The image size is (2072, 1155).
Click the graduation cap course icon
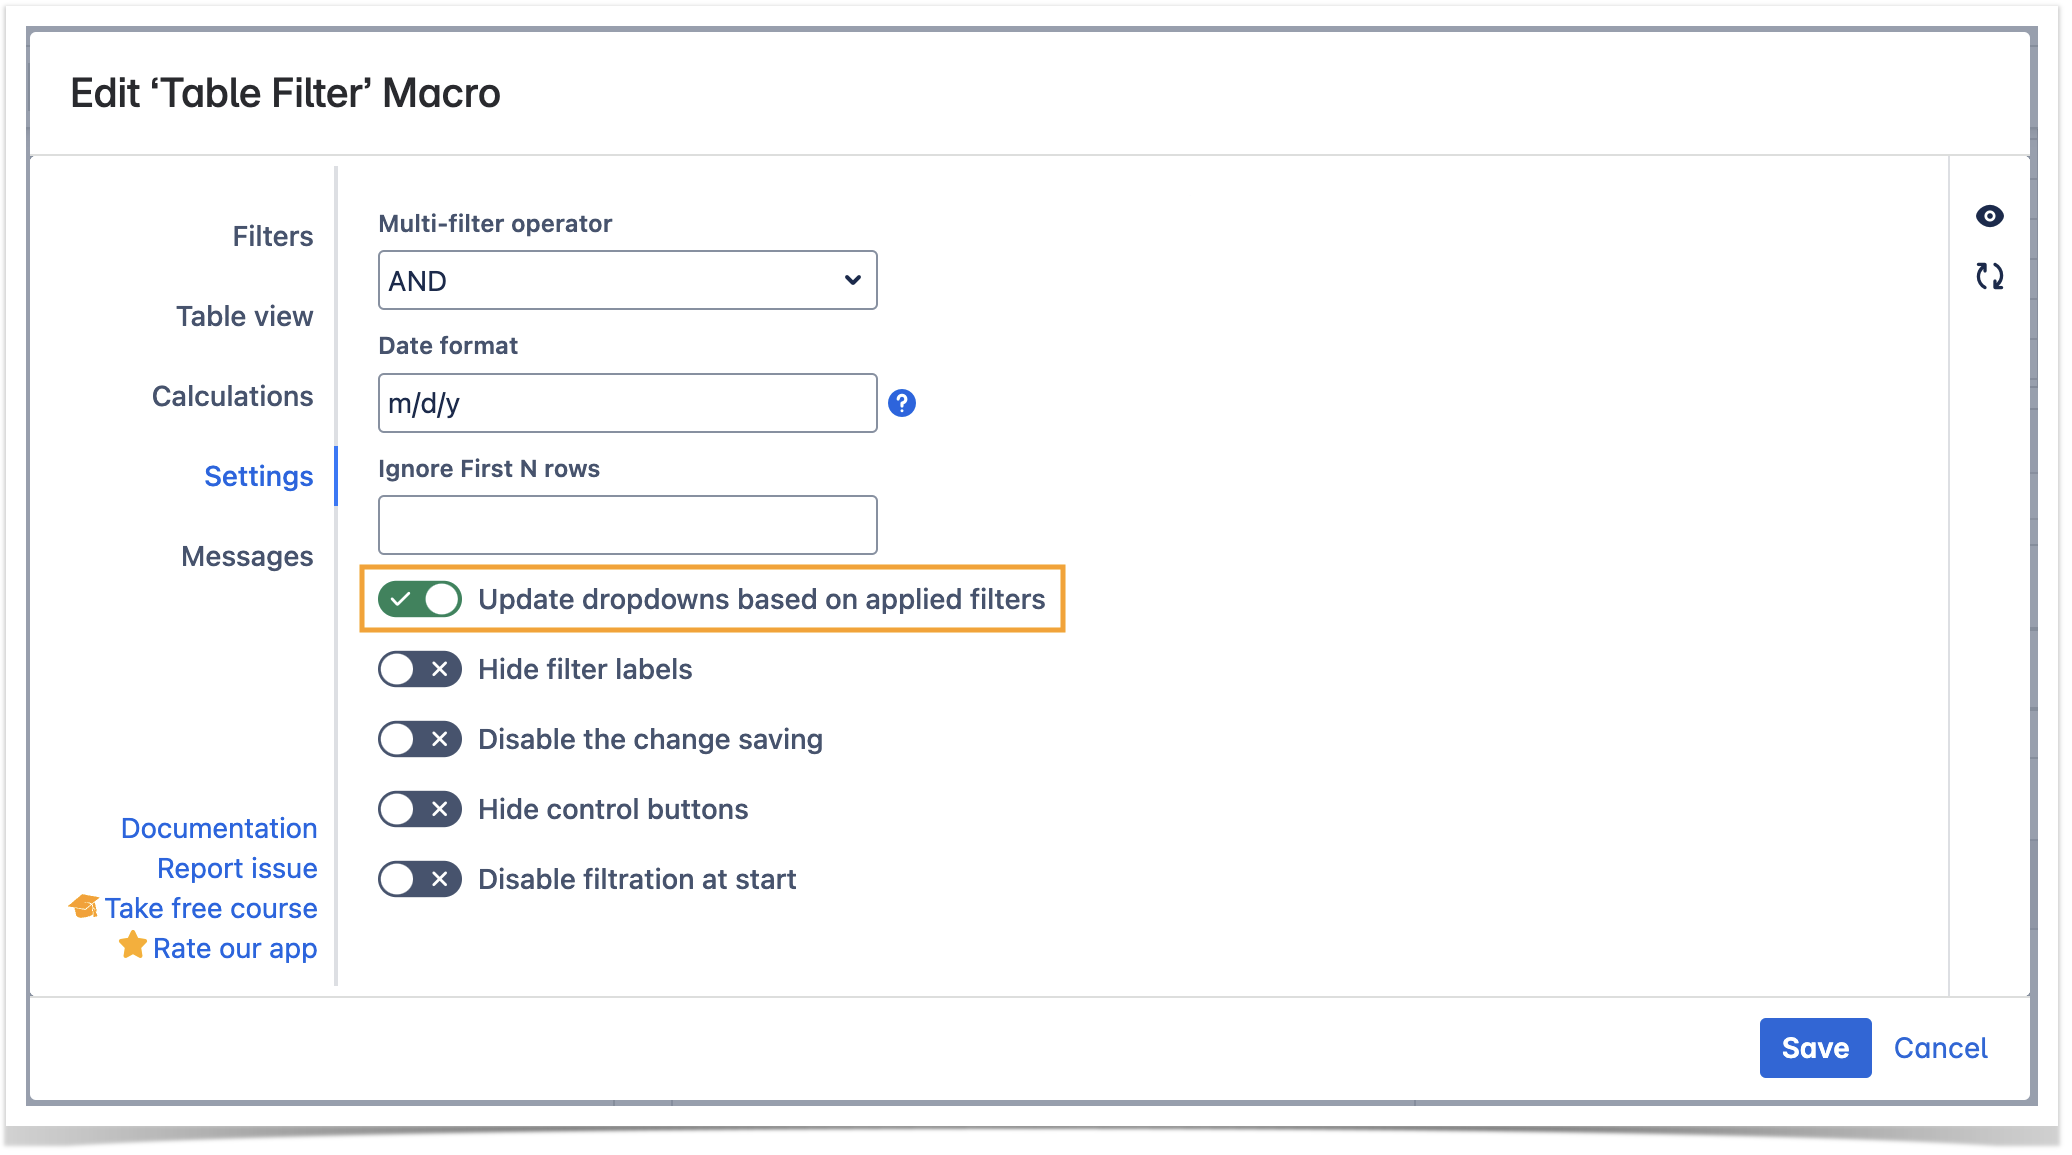[x=84, y=907]
